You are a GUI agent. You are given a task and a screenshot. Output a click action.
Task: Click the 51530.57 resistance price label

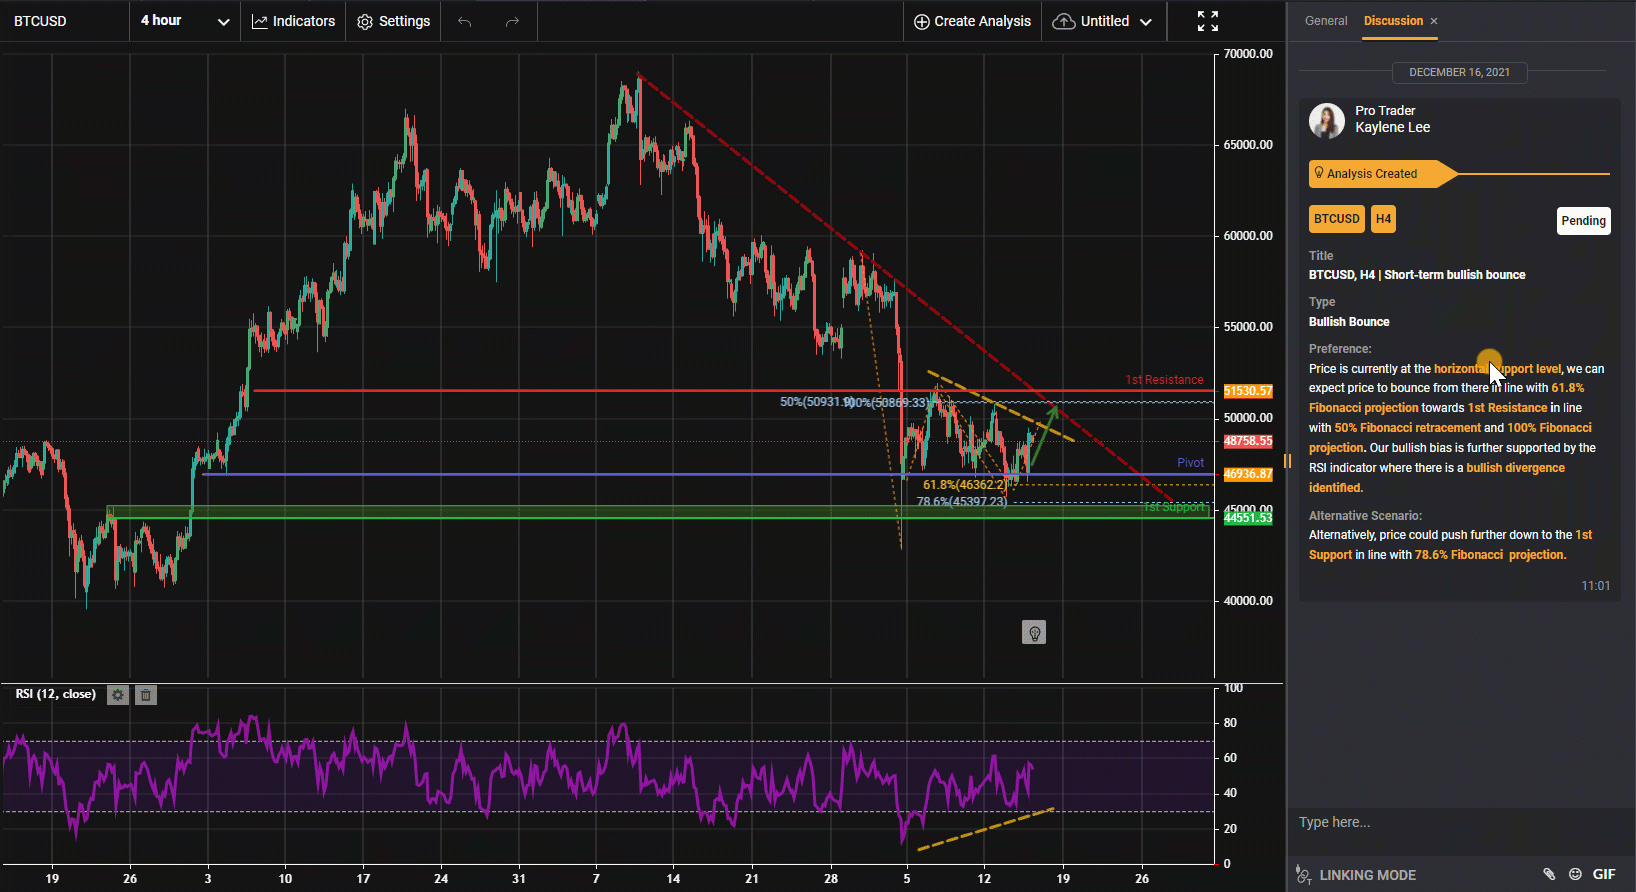1248,391
